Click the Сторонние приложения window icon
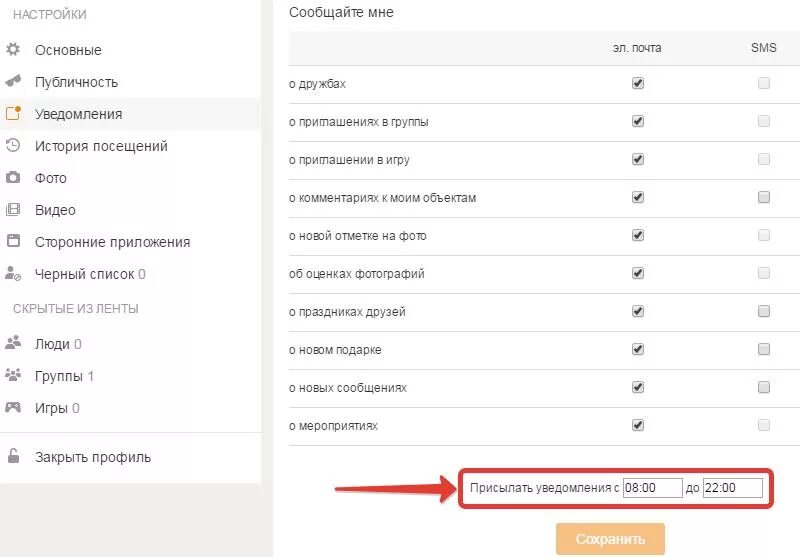Image resolution: width=800 pixels, height=557 pixels. (13, 241)
